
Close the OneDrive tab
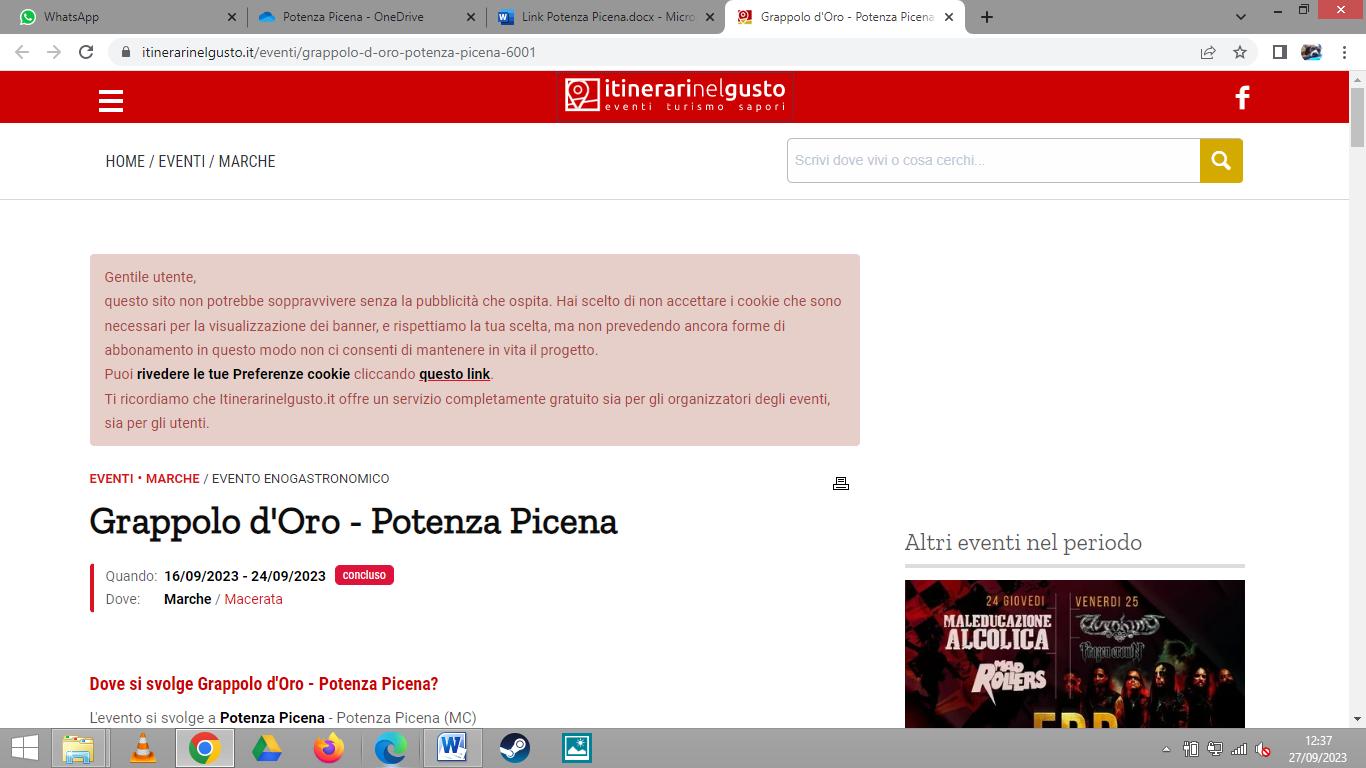coord(471,17)
